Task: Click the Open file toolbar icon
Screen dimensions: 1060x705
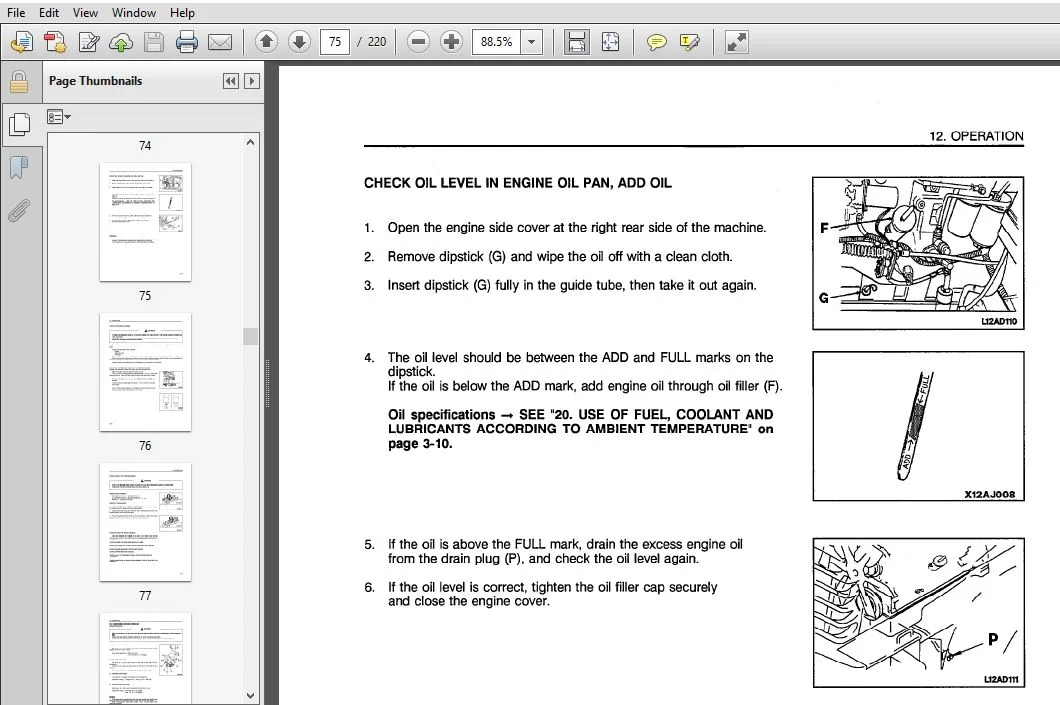Action: [x=22, y=42]
